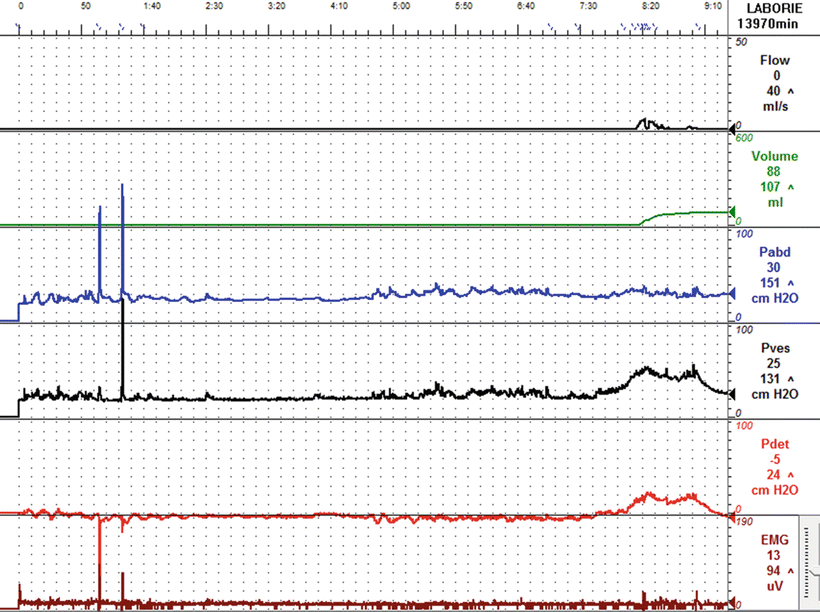Image resolution: width=820 pixels, height=612 pixels.
Task: Click the 8:20 time label
Action: 651,6
